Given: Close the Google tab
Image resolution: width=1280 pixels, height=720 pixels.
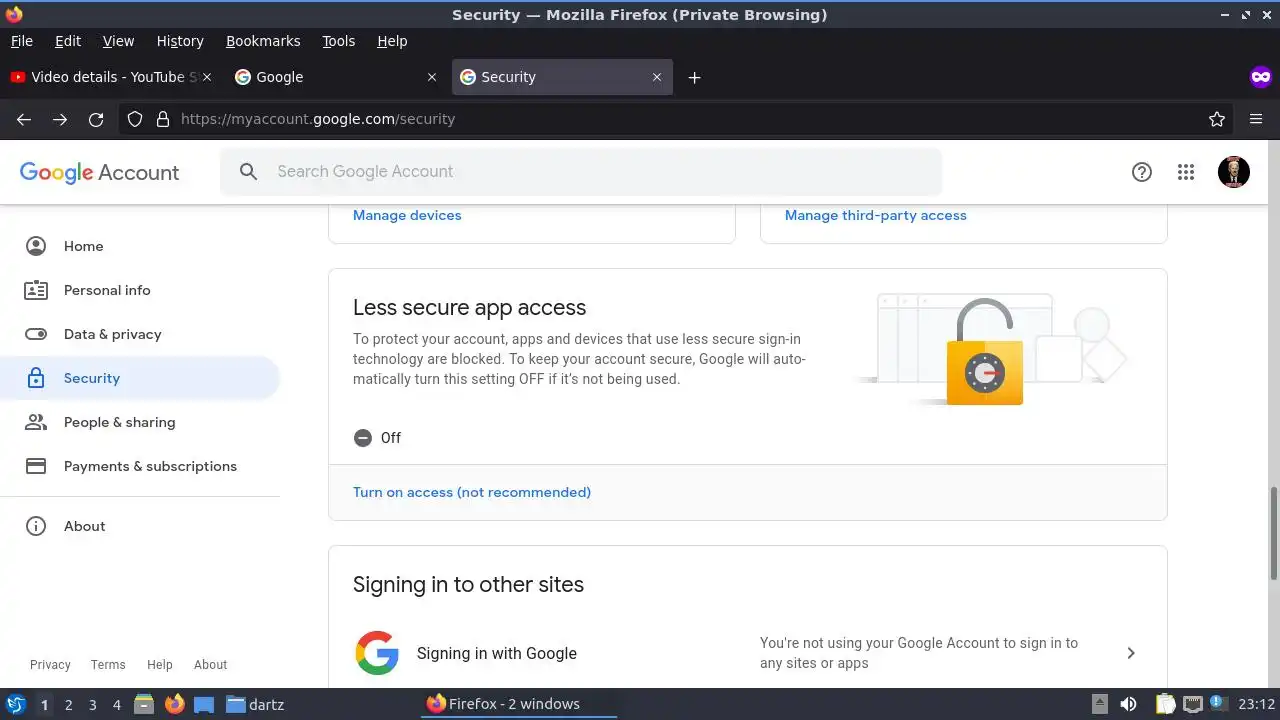Looking at the screenshot, I should (432, 77).
